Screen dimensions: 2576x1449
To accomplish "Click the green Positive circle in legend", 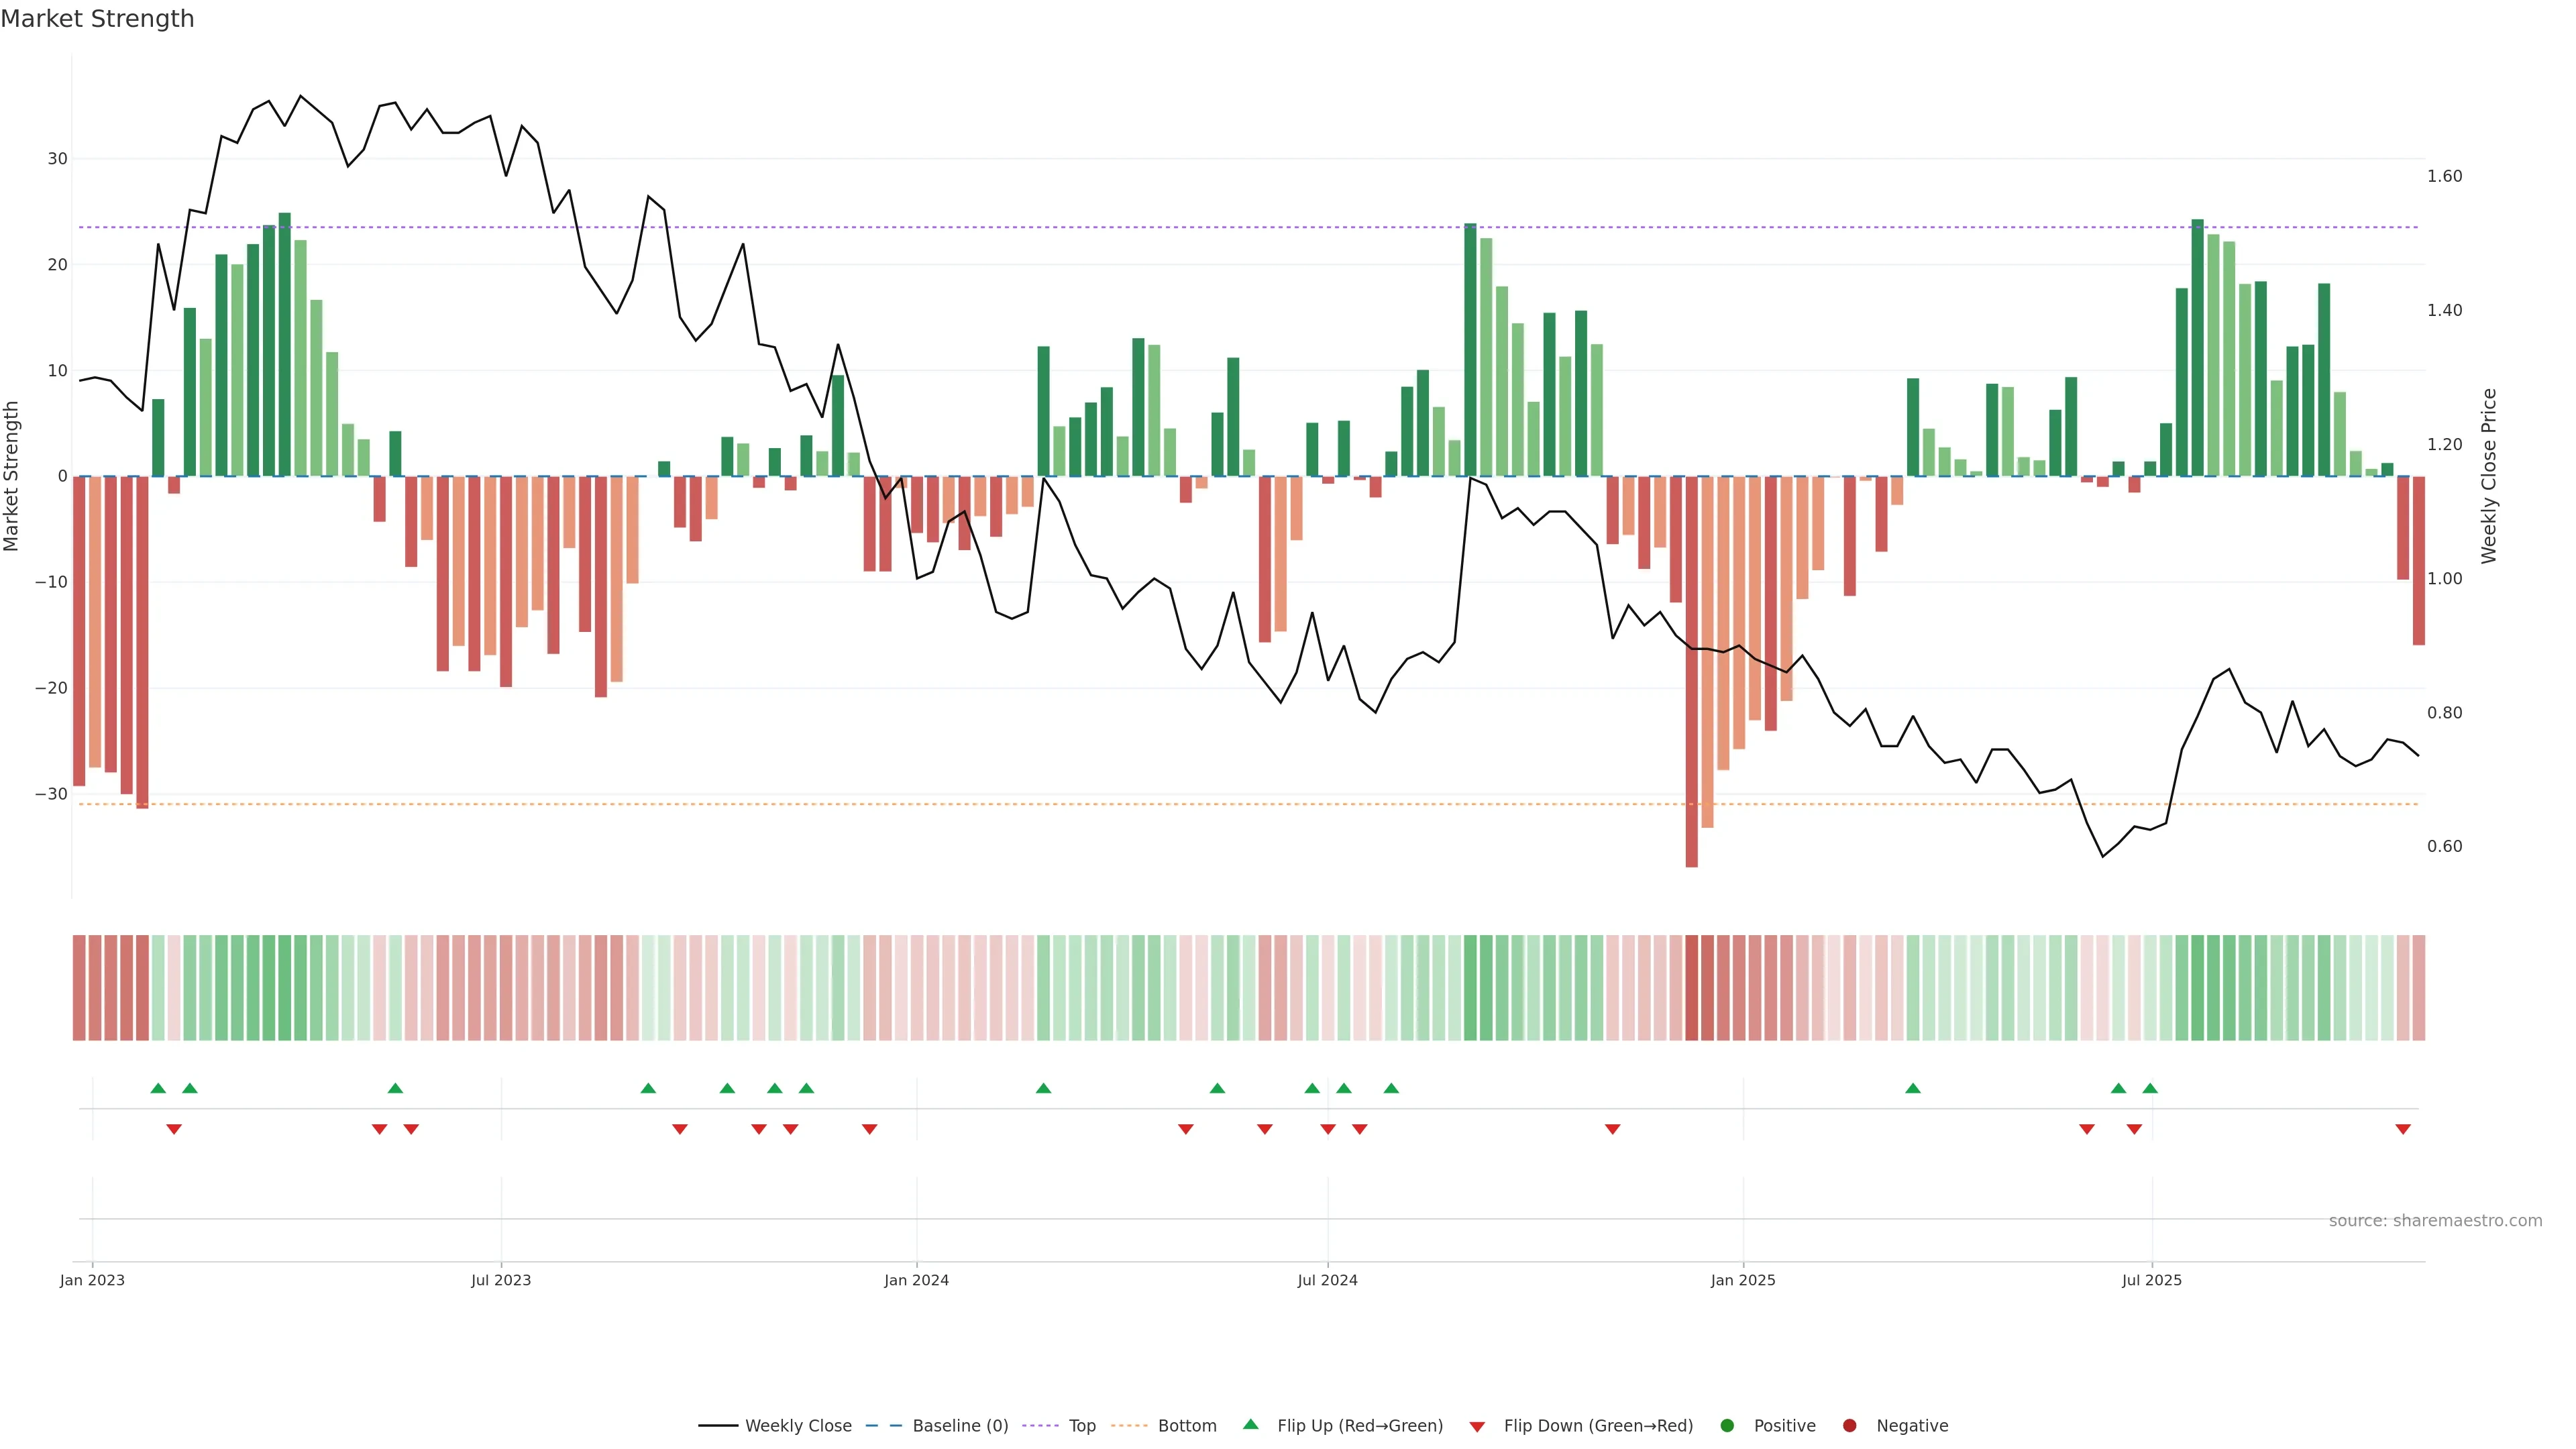I will click(1727, 1426).
